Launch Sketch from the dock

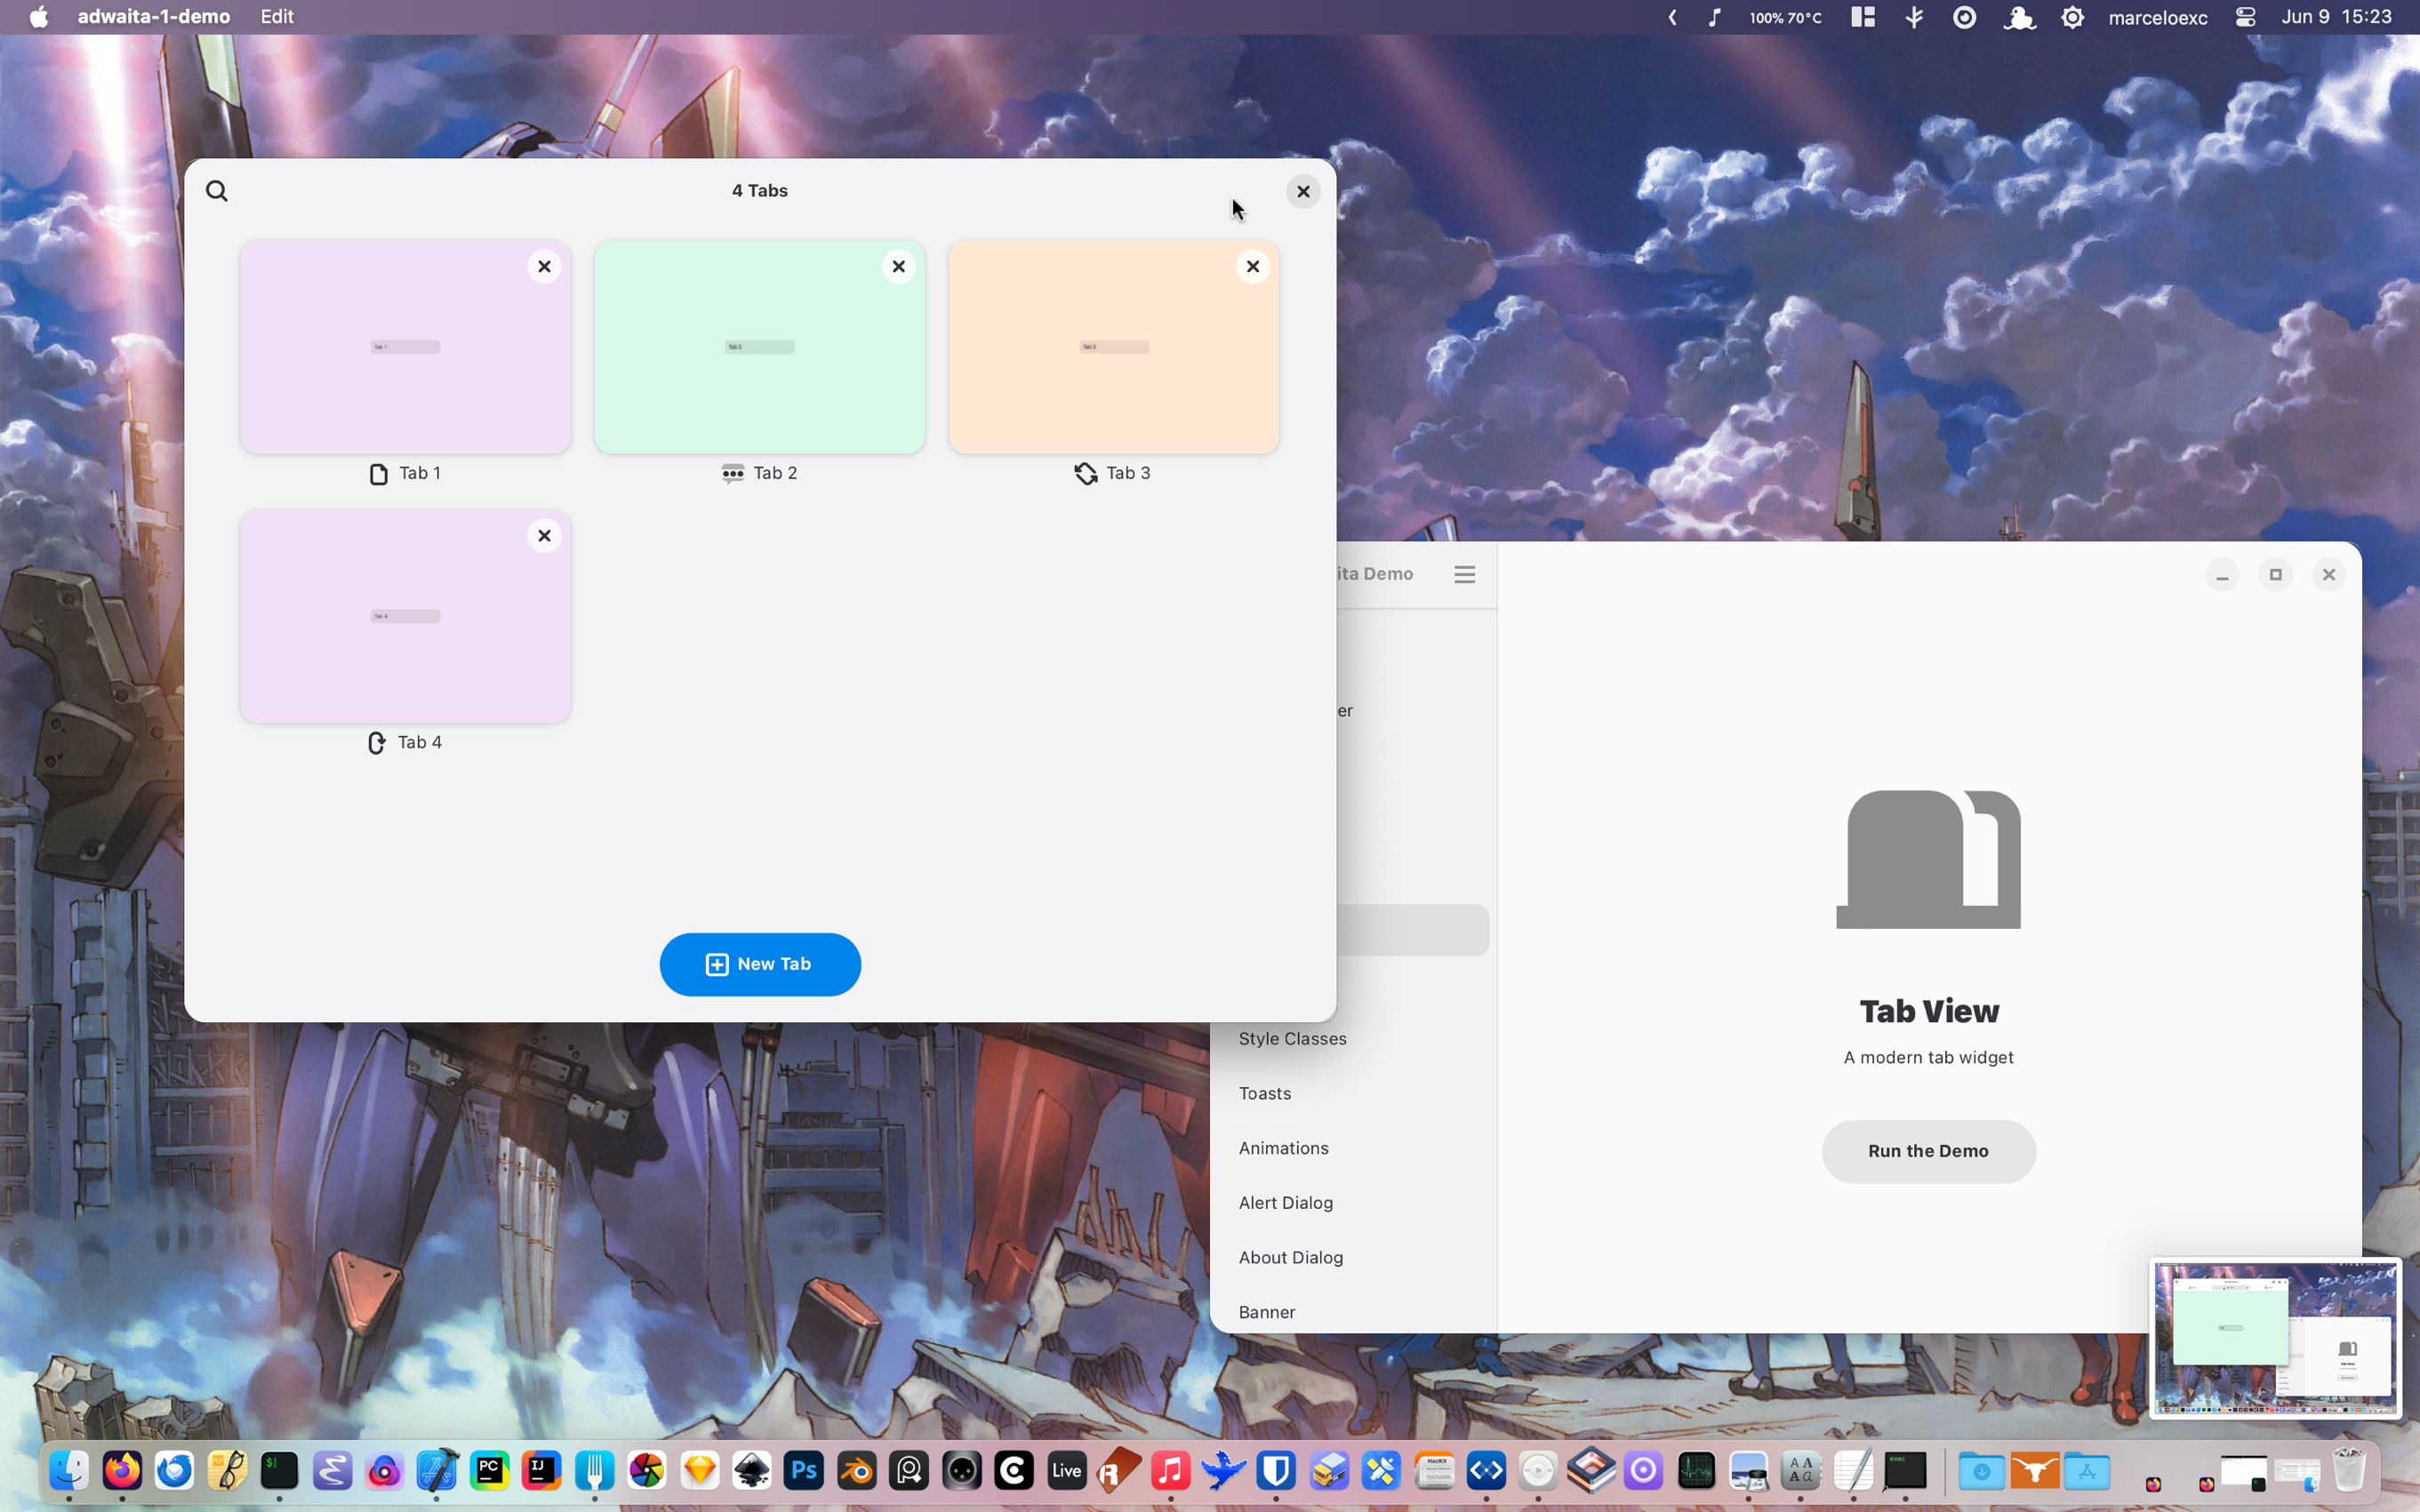pos(700,1470)
